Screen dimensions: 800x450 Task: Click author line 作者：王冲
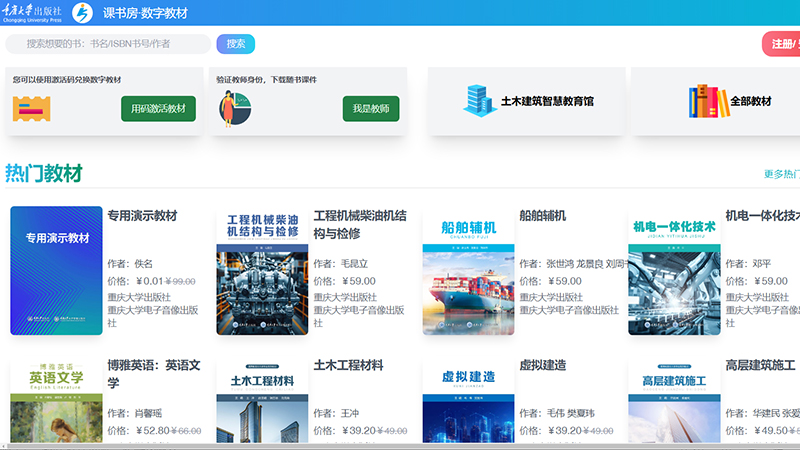point(336,413)
